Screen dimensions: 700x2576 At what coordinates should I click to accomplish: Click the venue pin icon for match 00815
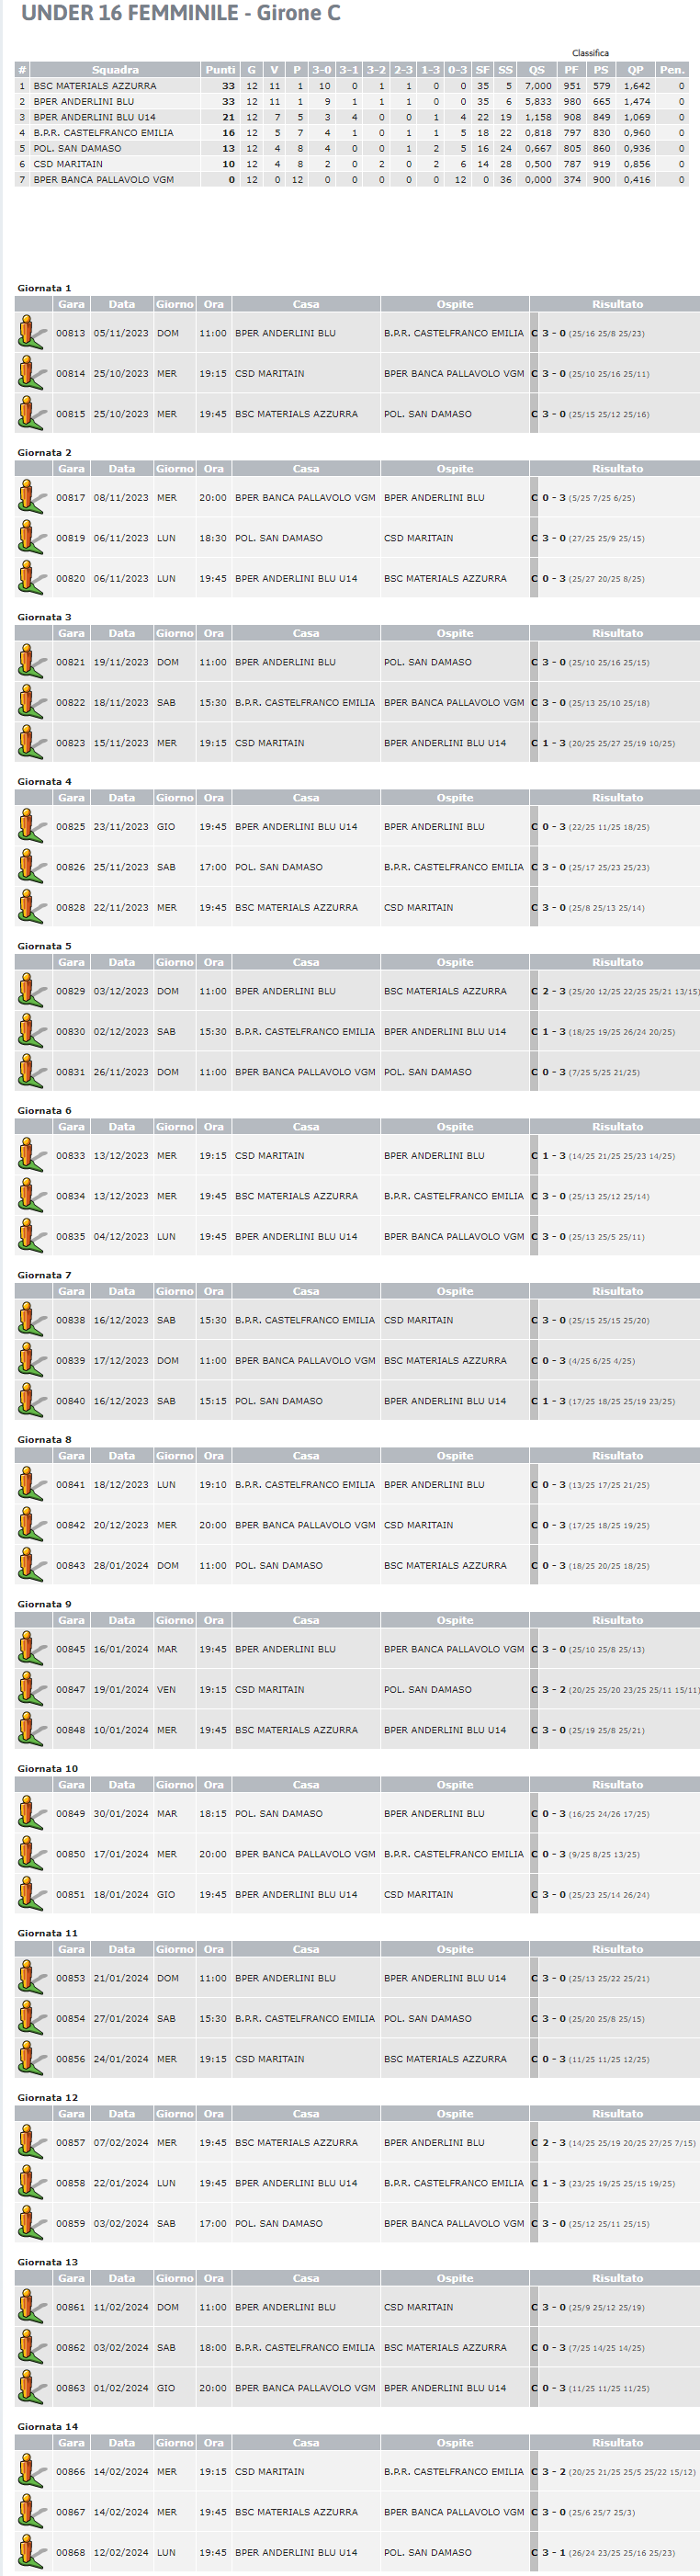[32, 414]
